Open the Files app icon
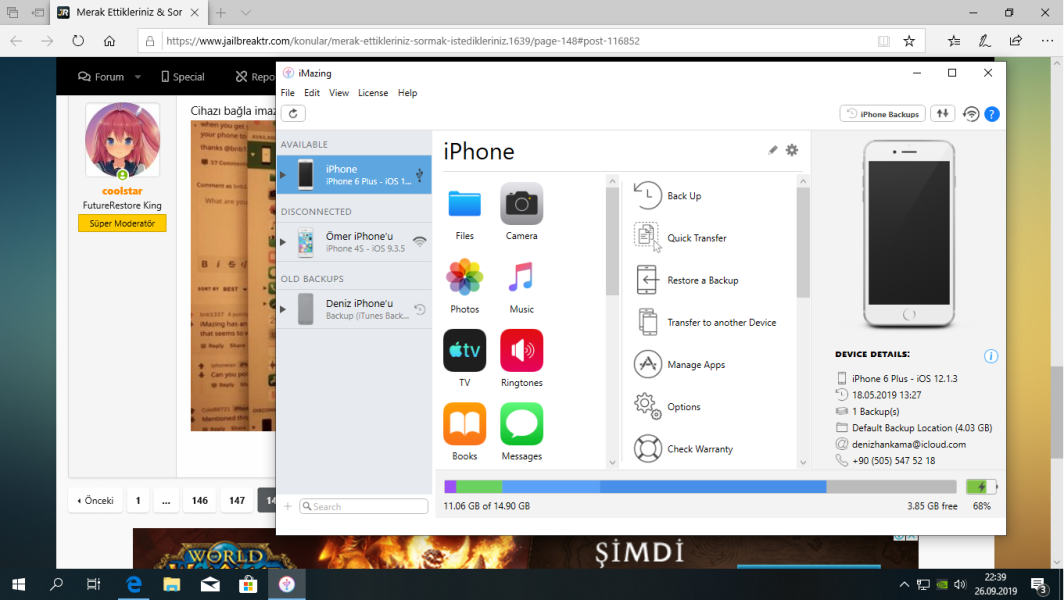This screenshot has width=1064, height=600. [x=464, y=204]
